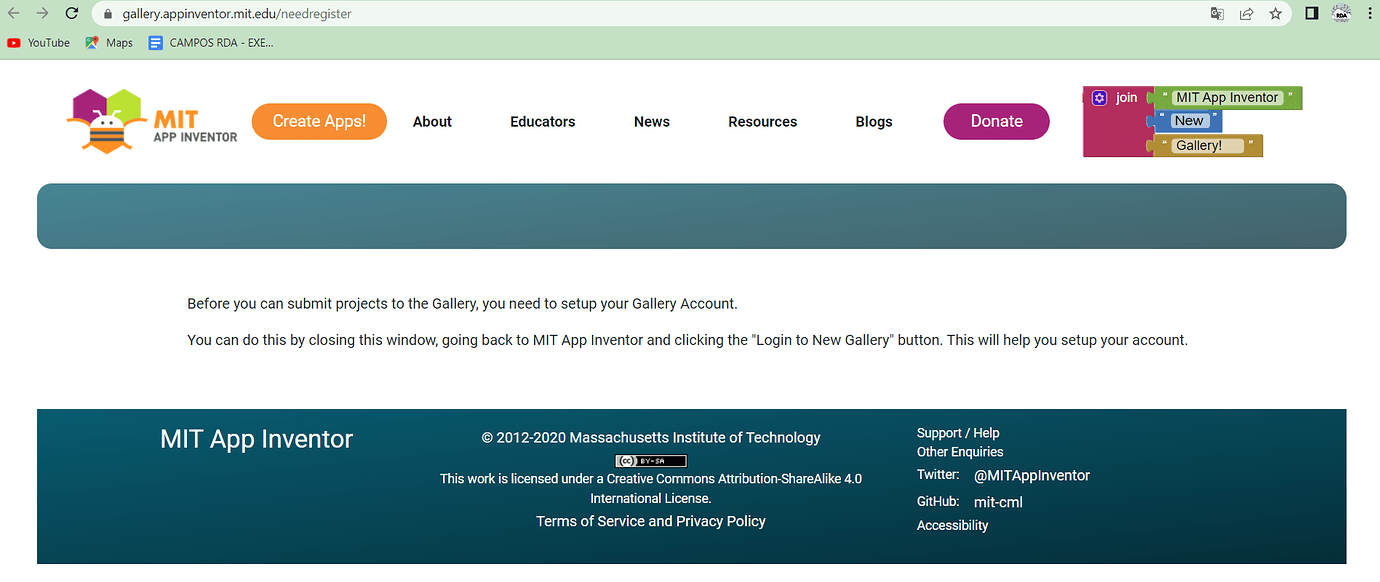Reload the page with refresh icon
Screen dimensions: 1380x582
coord(72,14)
